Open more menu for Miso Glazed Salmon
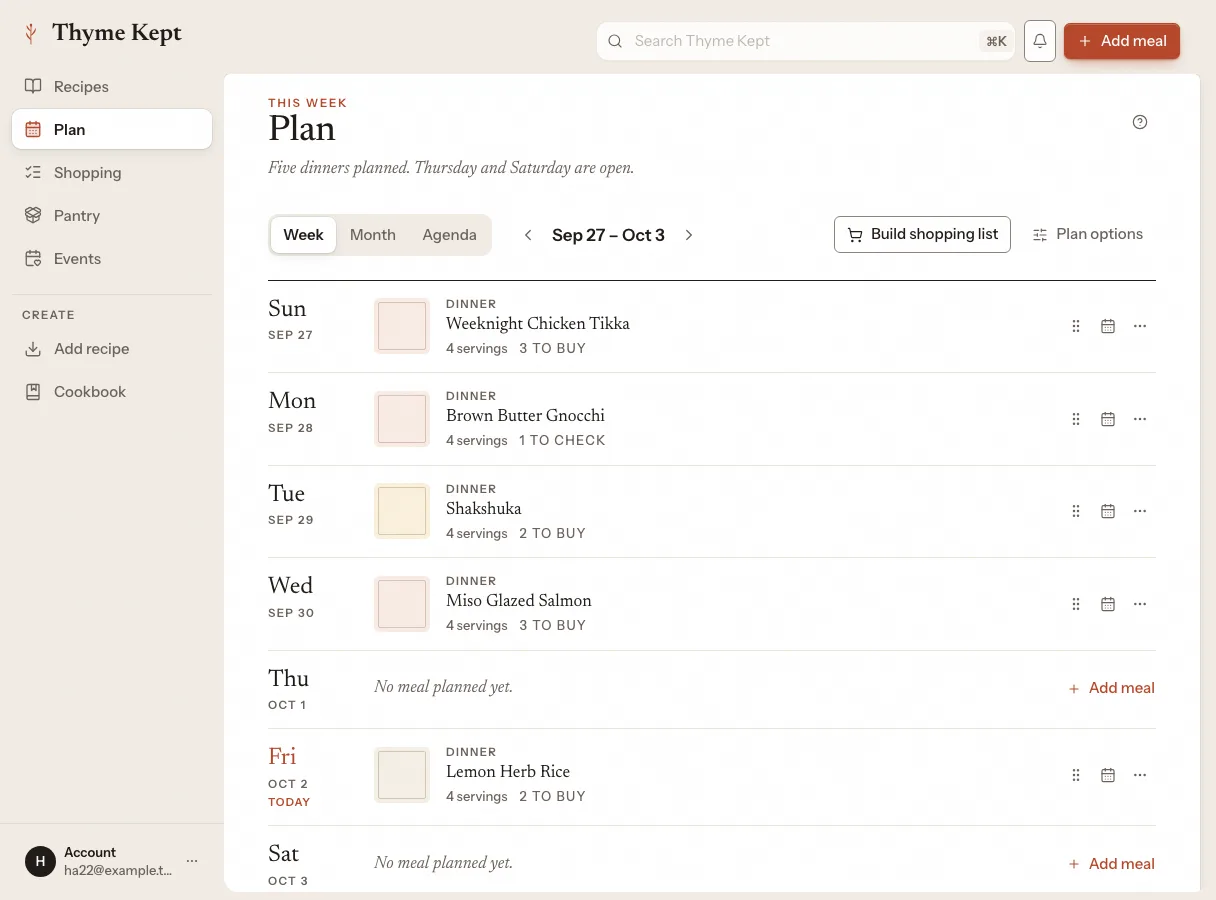 pos(1140,604)
